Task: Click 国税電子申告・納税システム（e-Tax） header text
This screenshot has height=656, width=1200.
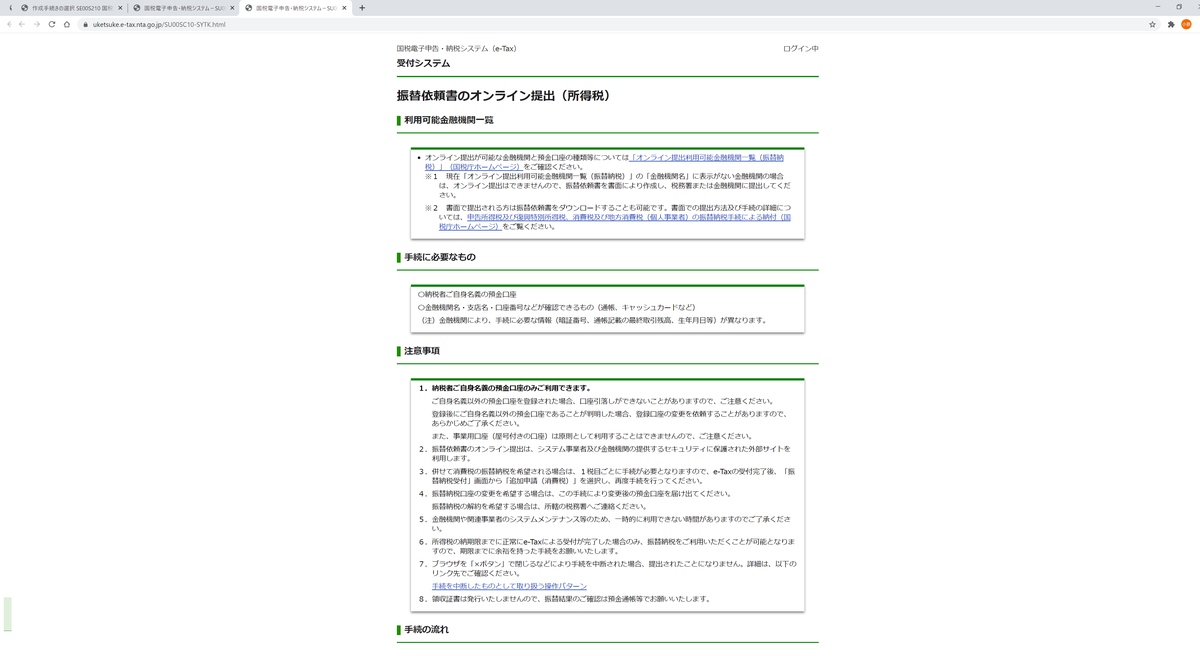Action: (x=457, y=48)
